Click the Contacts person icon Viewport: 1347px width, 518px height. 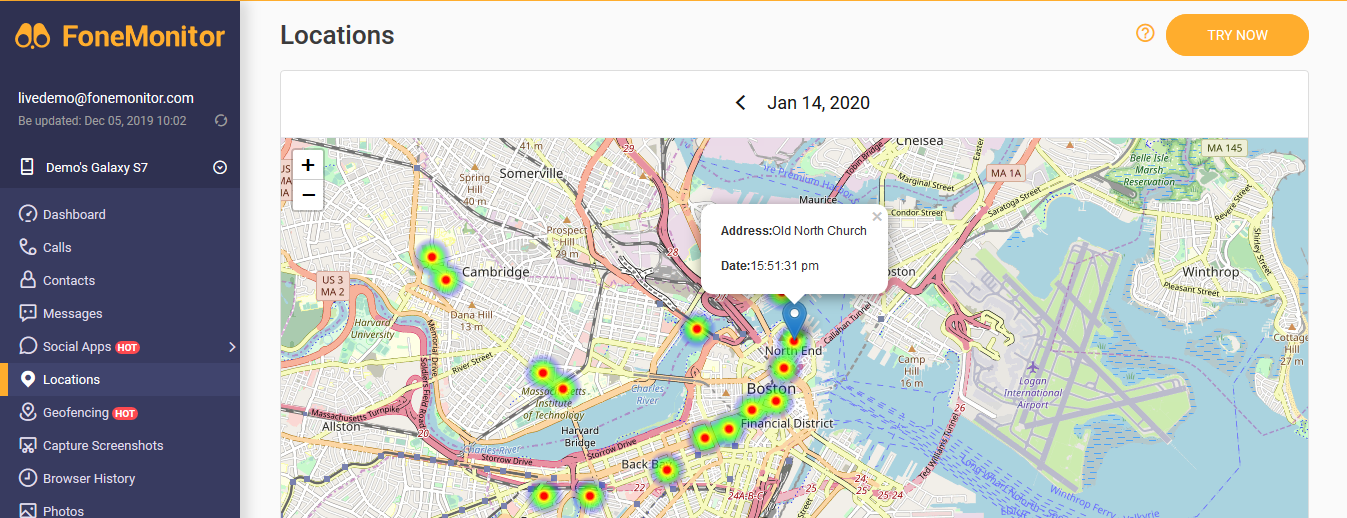pos(28,280)
